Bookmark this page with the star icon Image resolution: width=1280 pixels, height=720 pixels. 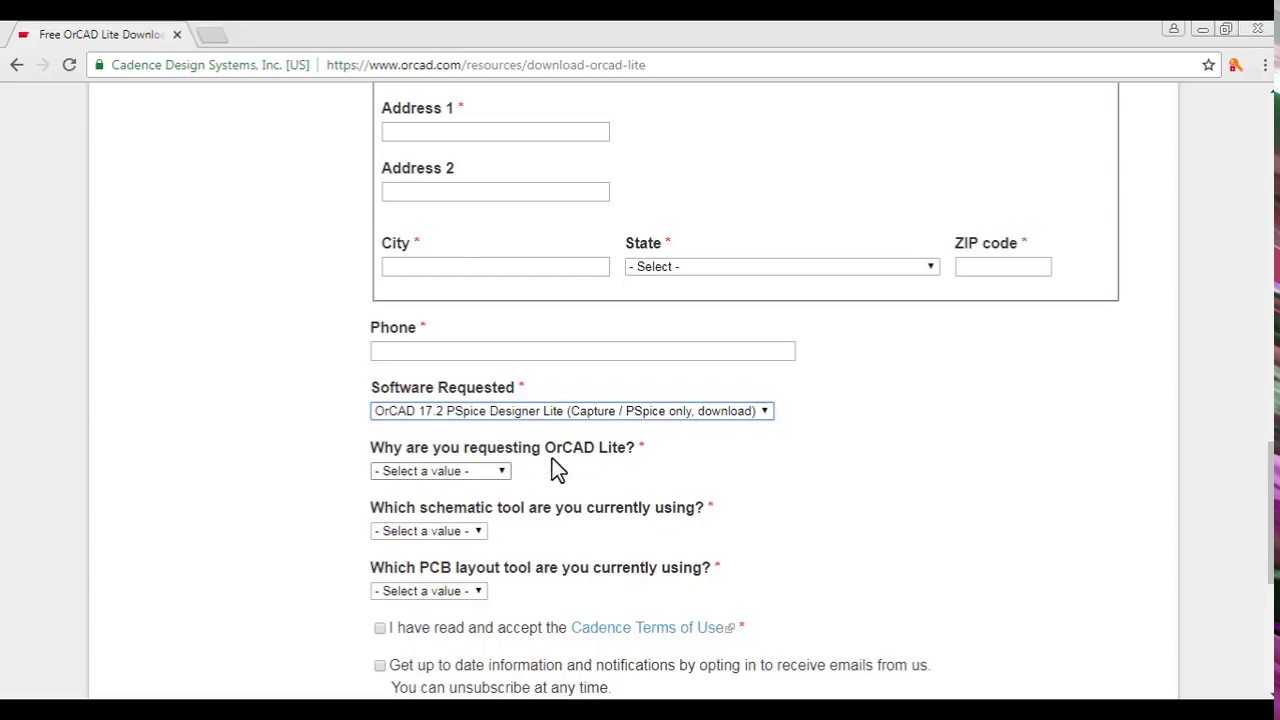[x=1208, y=65]
